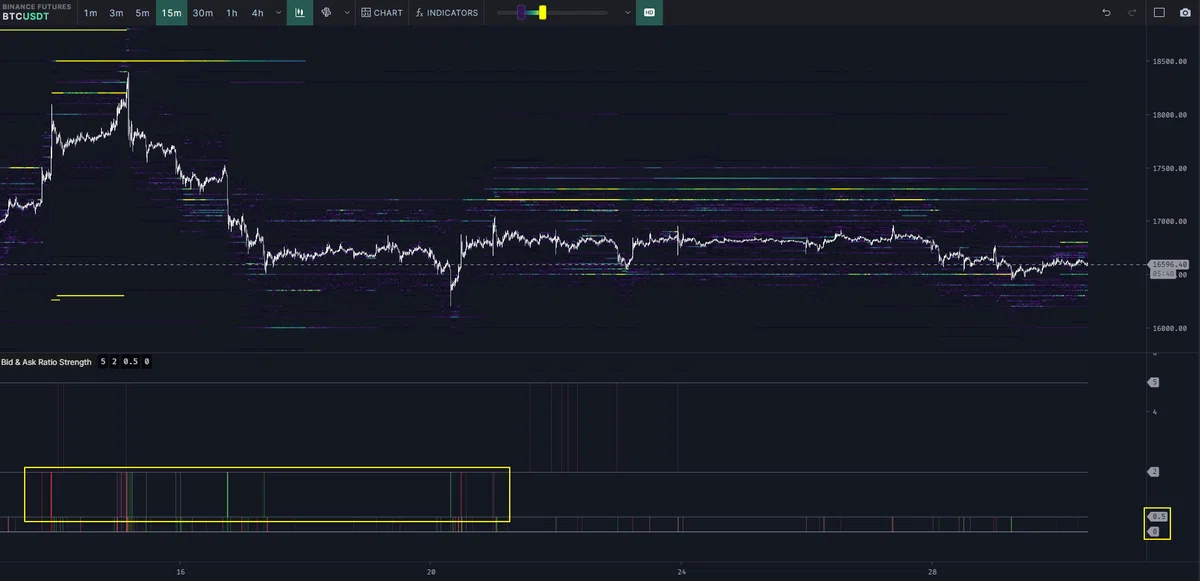The image size is (1200, 581).
Task: Toggle the HD quality button
Action: point(649,13)
